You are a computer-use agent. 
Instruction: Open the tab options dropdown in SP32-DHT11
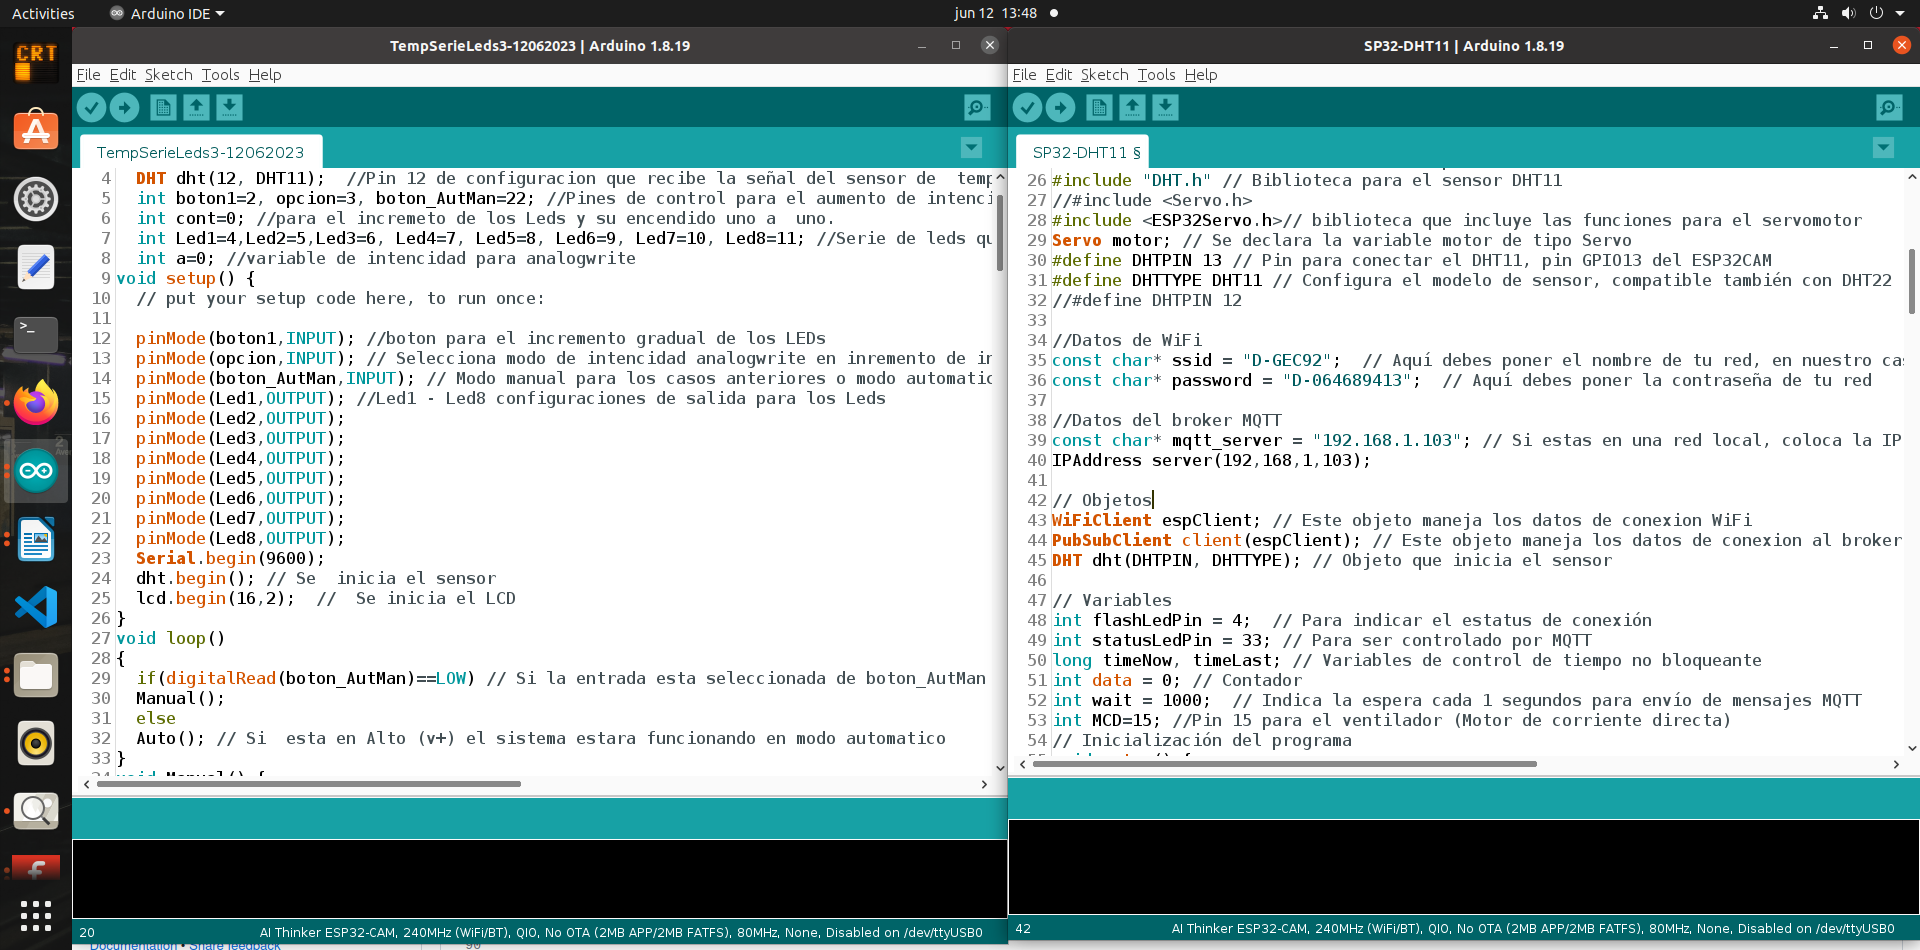pyautogui.click(x=1882, y=147)
